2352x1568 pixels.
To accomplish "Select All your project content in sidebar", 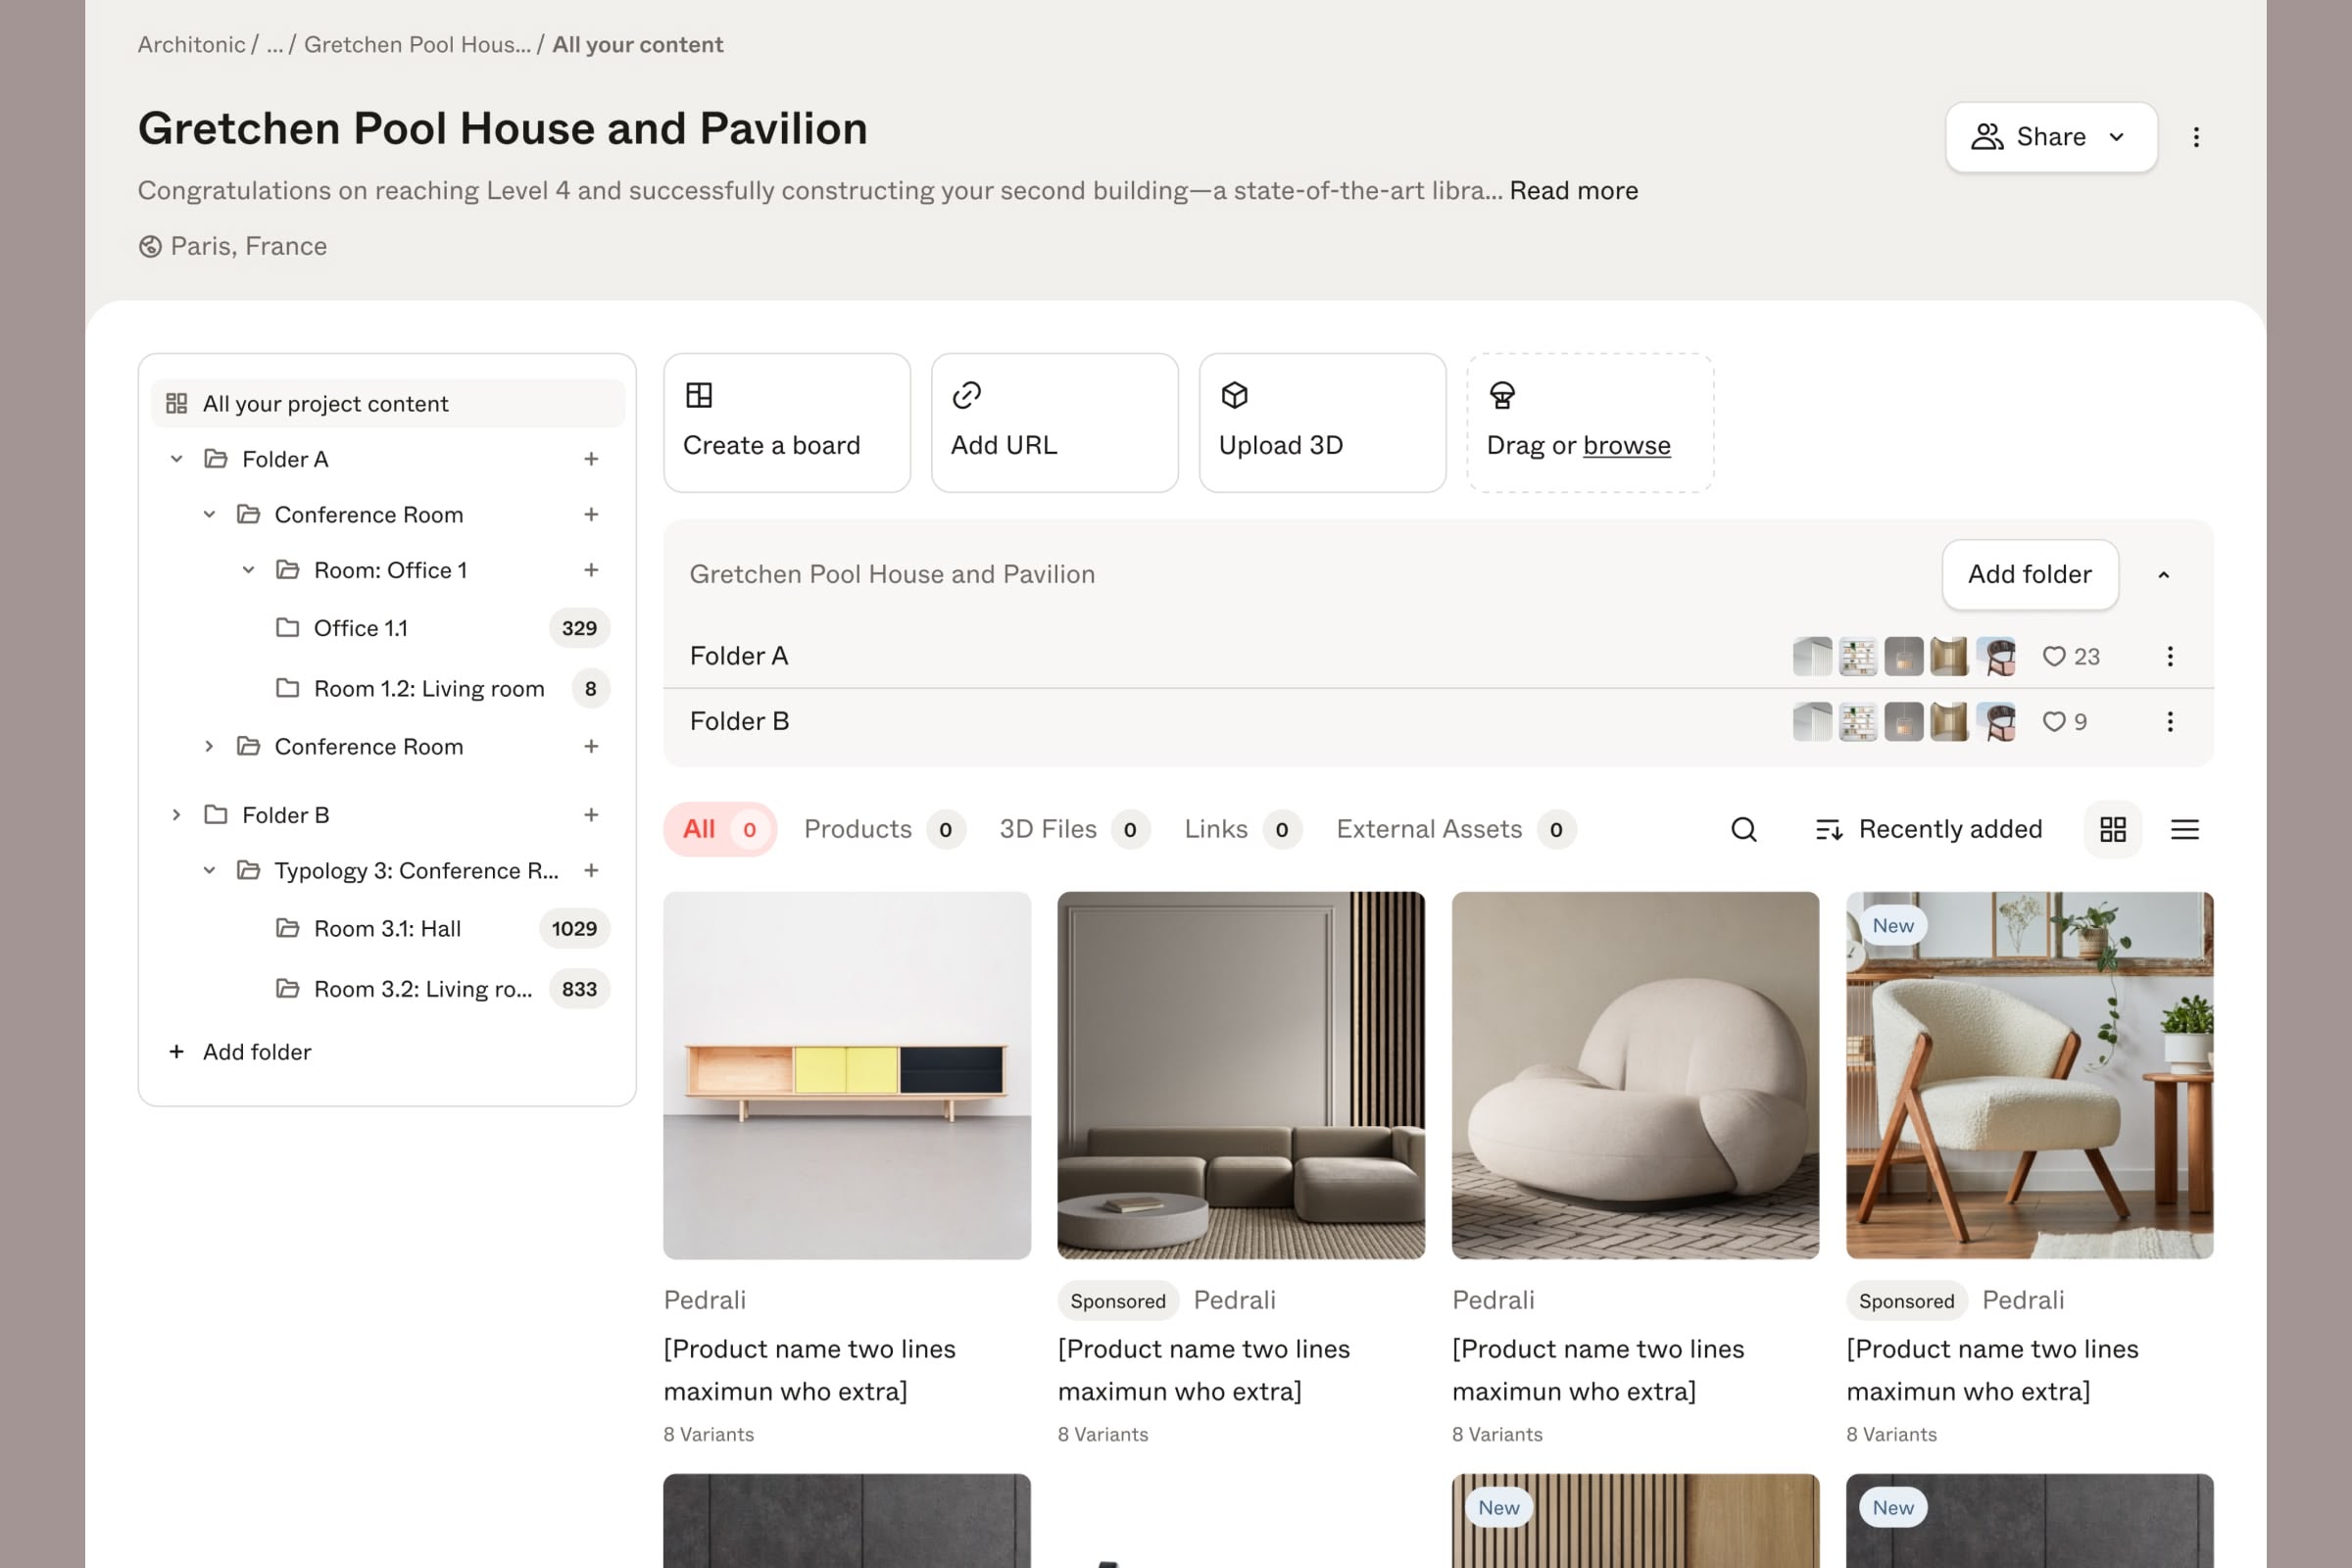I will click(325, 403).
